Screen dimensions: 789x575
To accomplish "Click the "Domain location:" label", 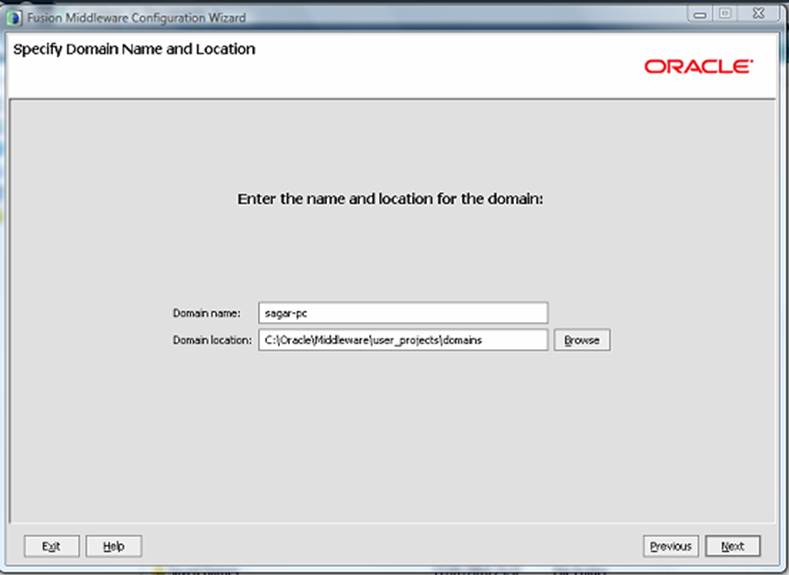I will tap(212, 340).
